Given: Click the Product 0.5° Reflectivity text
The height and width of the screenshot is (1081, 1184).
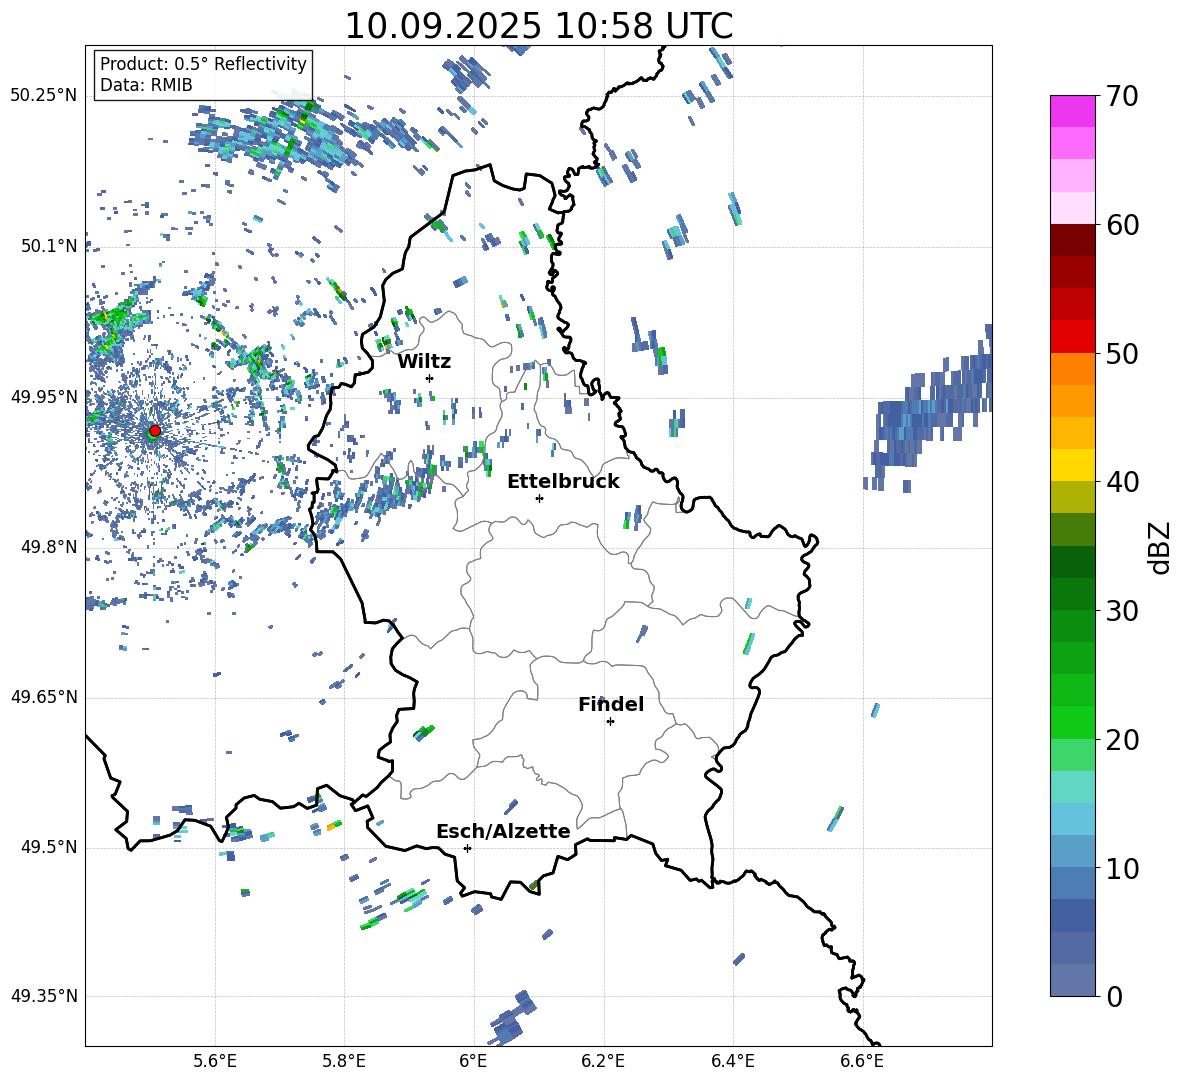Looking at the screenshot, I should point(203,64).
